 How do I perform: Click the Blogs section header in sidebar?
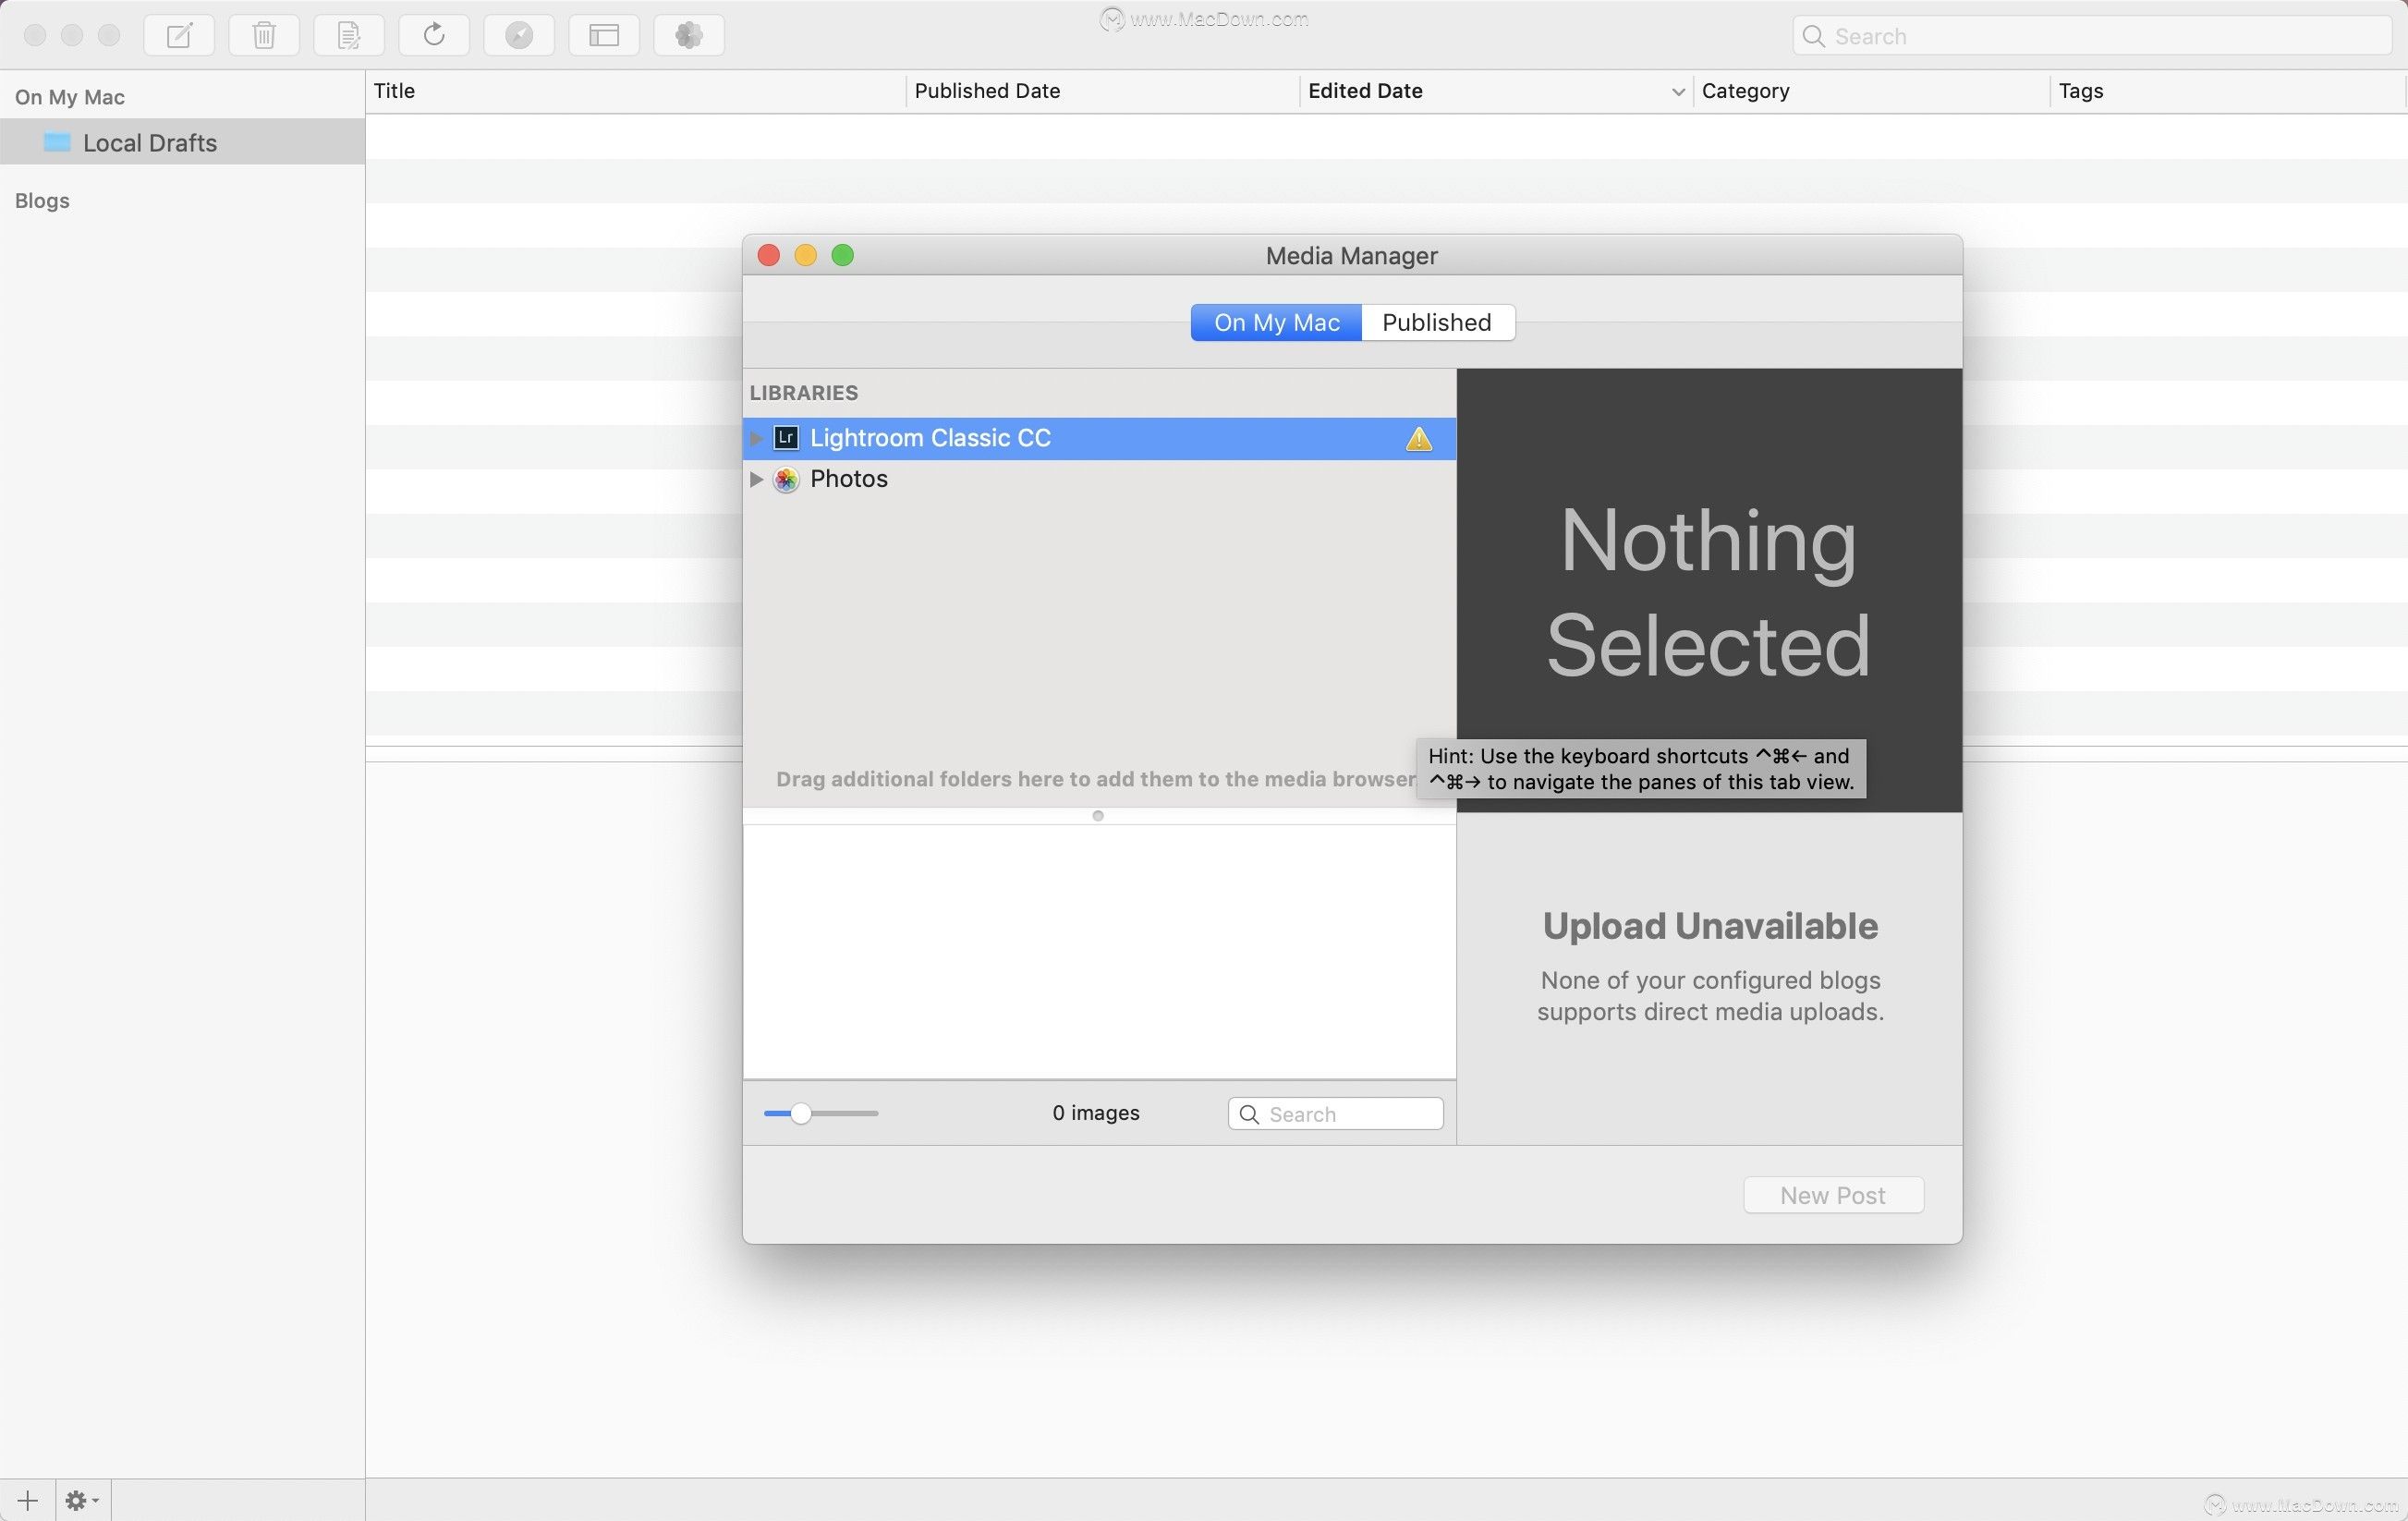tap(42, 201)
